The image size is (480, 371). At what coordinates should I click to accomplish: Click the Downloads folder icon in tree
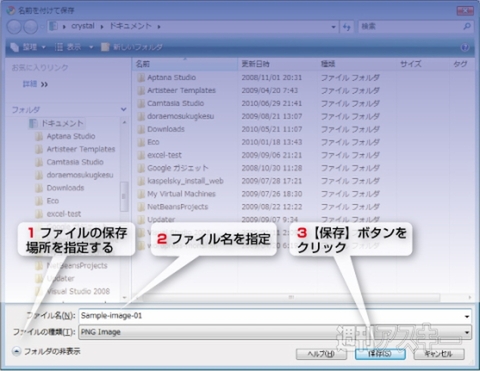[x=39, y=188]
